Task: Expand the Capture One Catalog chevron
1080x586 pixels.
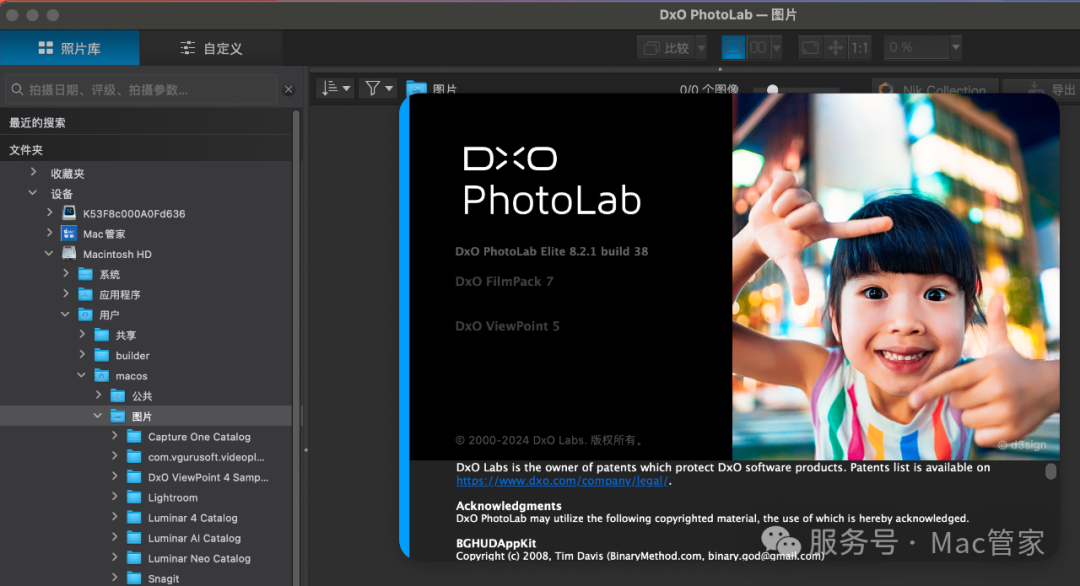Action: [x=115, y=436]
